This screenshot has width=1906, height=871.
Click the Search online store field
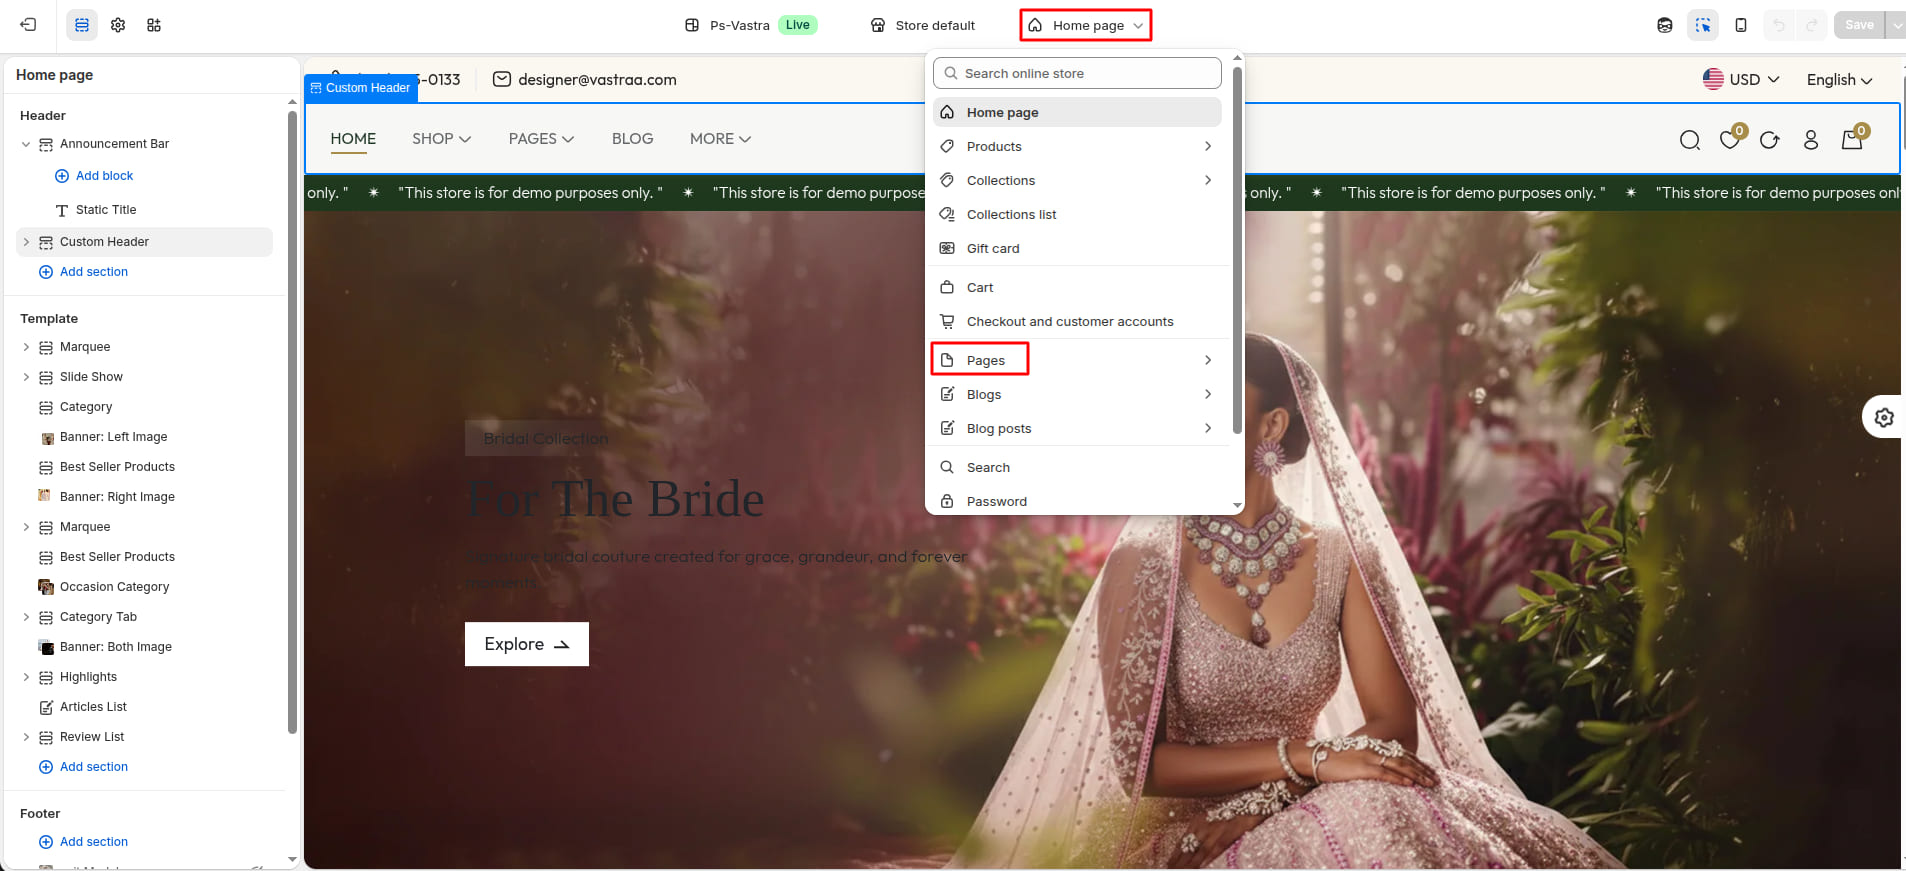[1077, 73]
